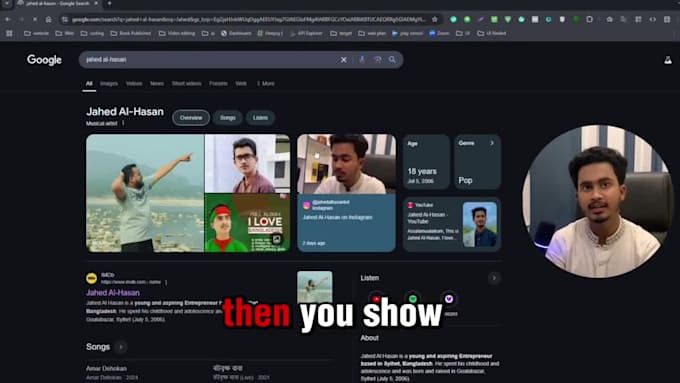Click the magnifier search submit icon
The height and width of the screenshot is (383, 680).
coord(392,60)
